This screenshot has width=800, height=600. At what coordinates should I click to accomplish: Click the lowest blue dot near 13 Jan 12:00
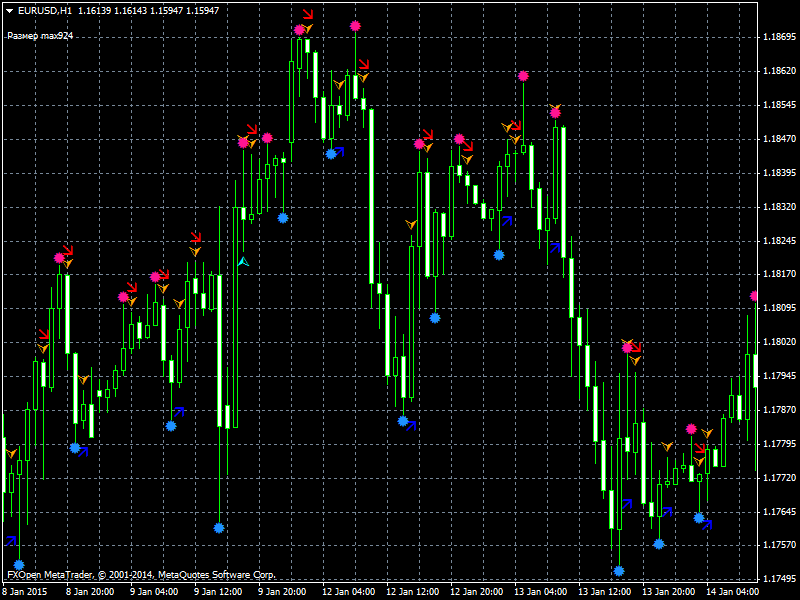coord(619,570)
